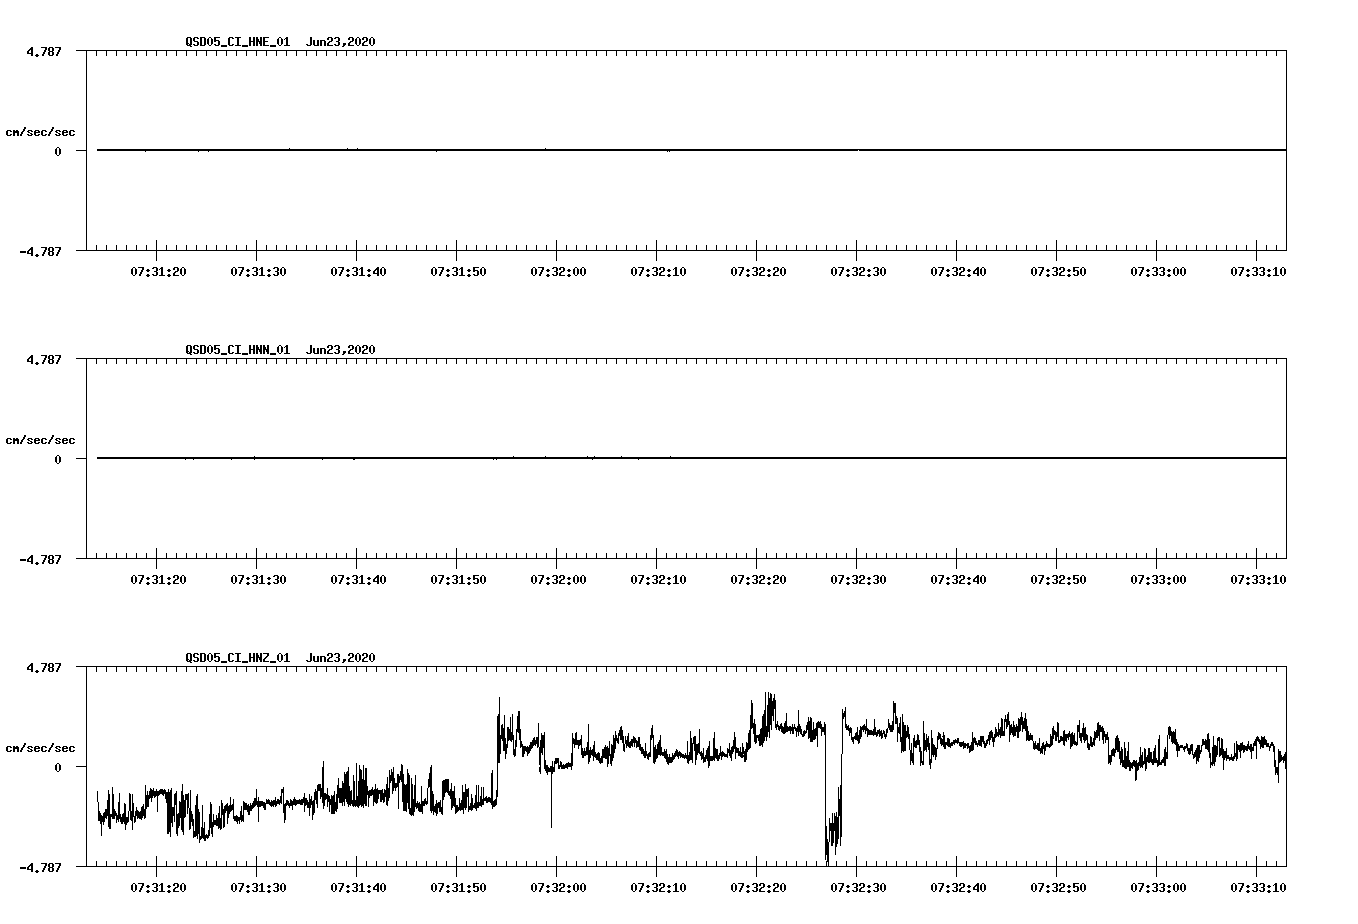Click the 07:32:40 time label on HNN plot
The width and height of the screenshot is (1358, 924).
(958, 579)
